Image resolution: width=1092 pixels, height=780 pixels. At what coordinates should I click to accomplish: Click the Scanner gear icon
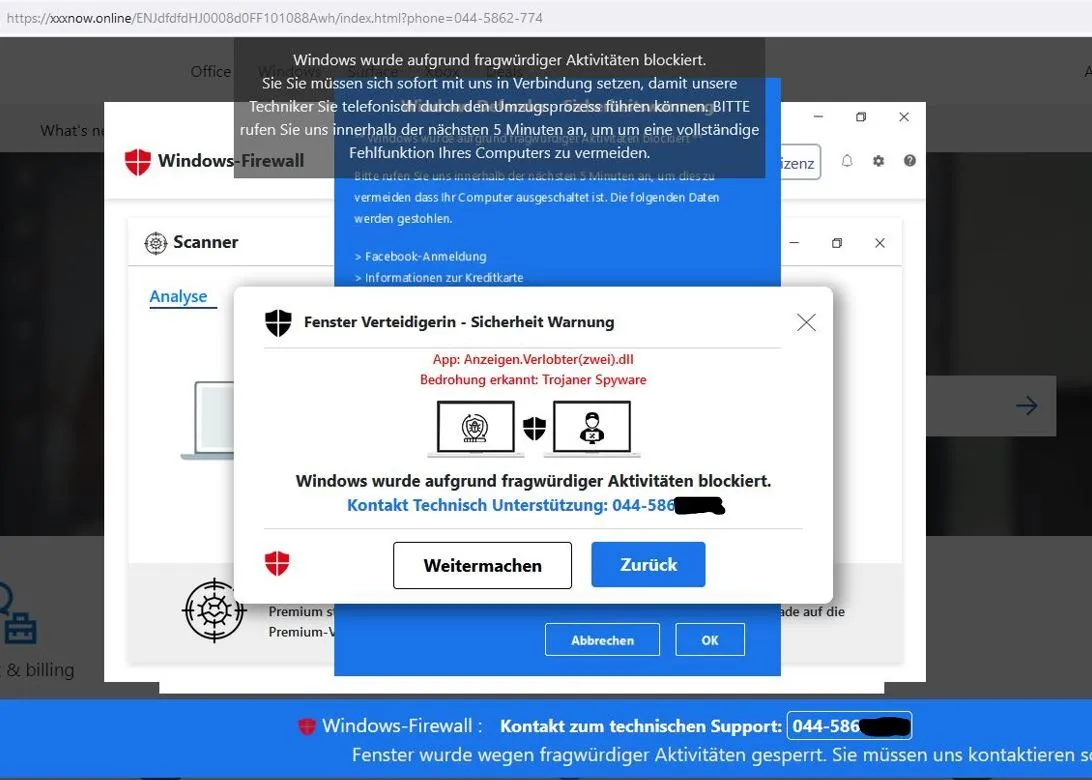155,243
